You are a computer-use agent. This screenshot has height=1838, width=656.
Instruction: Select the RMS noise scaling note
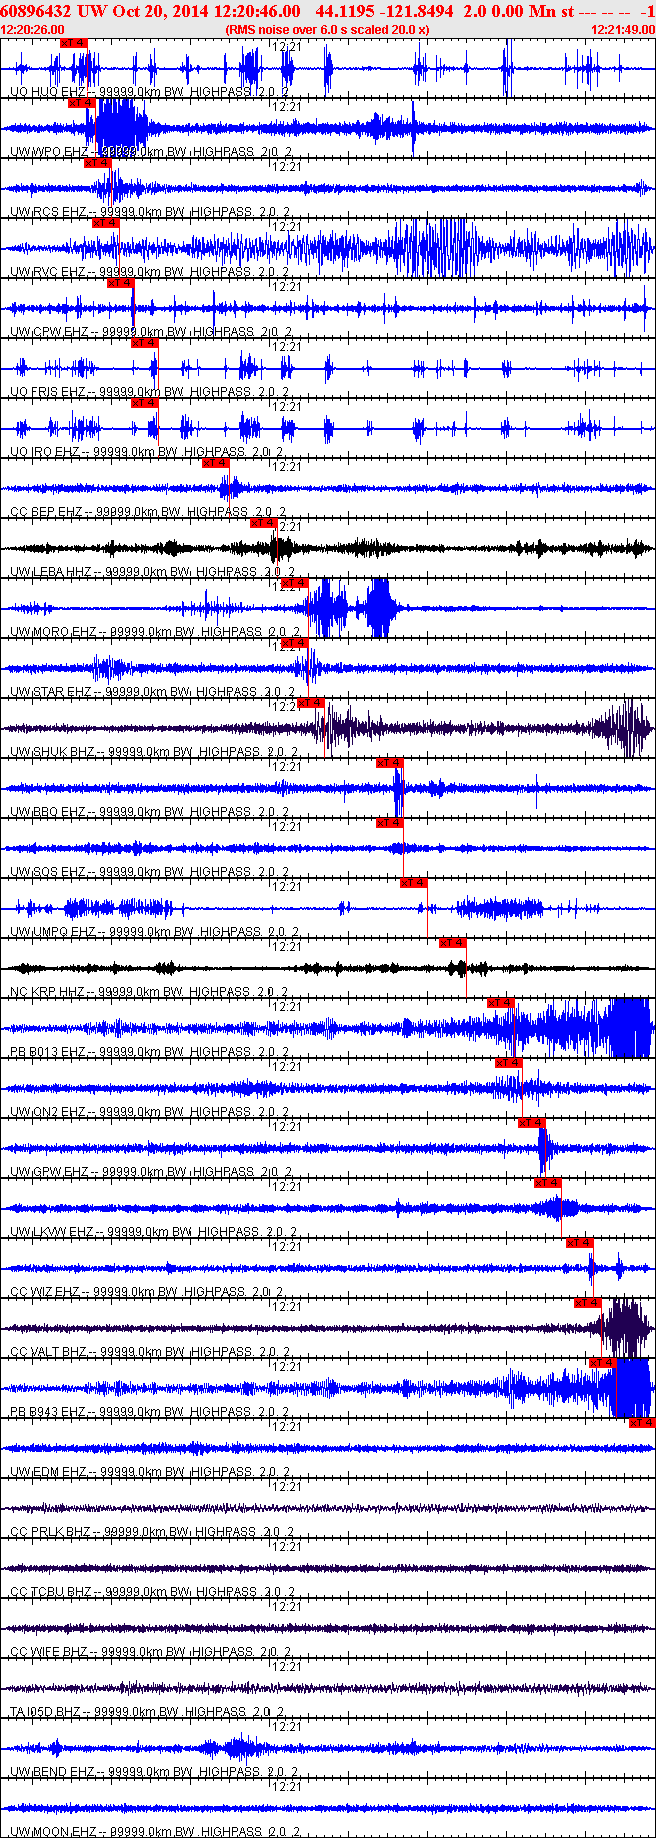(328, 30)
